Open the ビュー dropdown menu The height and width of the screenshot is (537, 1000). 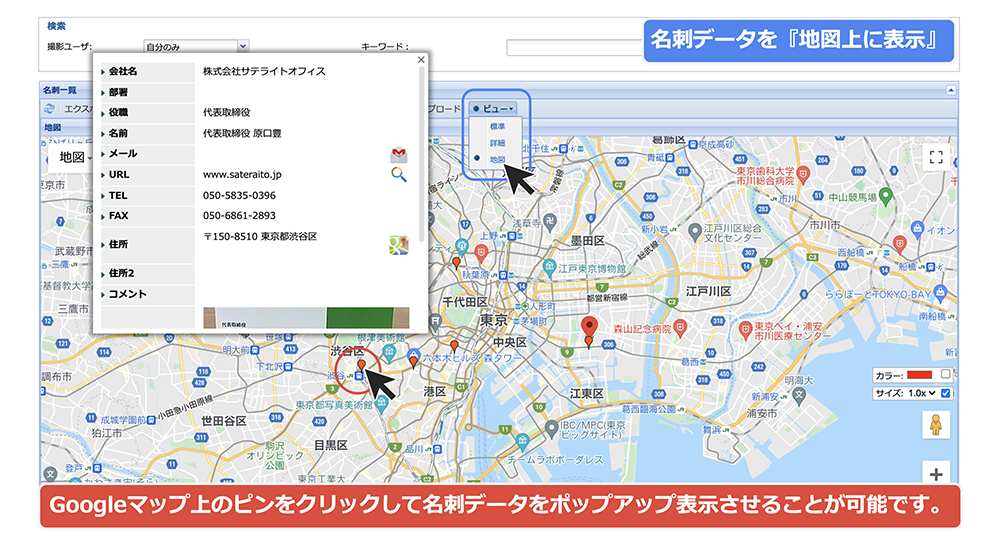tap(494, 108)
